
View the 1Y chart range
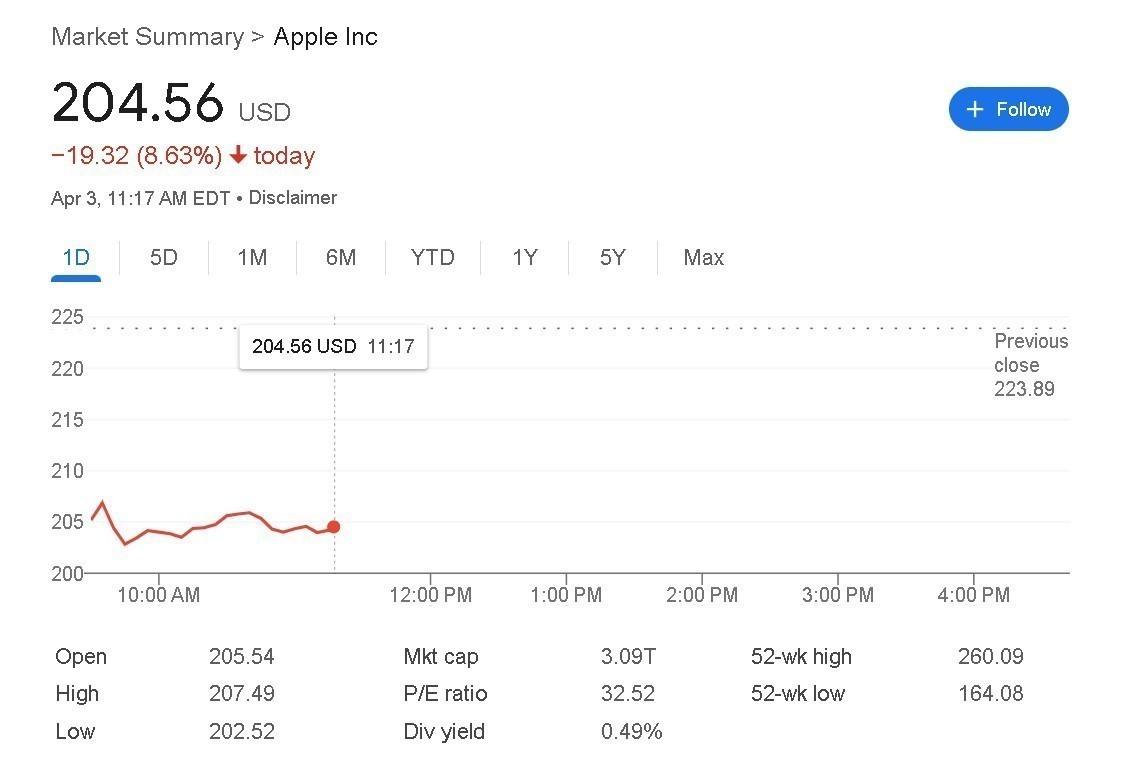(x=525, y=258)
